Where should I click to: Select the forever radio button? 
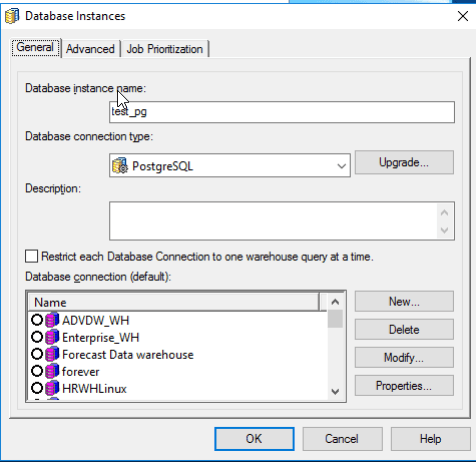37,371
